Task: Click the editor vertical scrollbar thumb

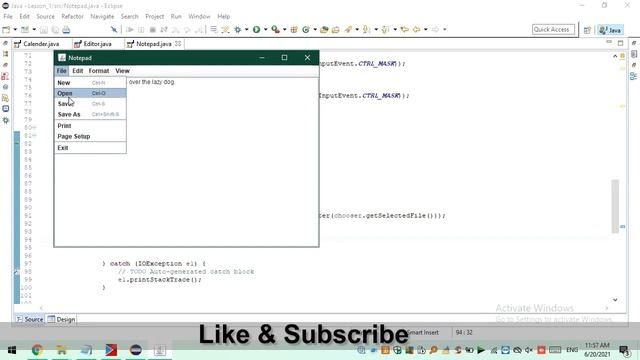Action: pos(615,206)
